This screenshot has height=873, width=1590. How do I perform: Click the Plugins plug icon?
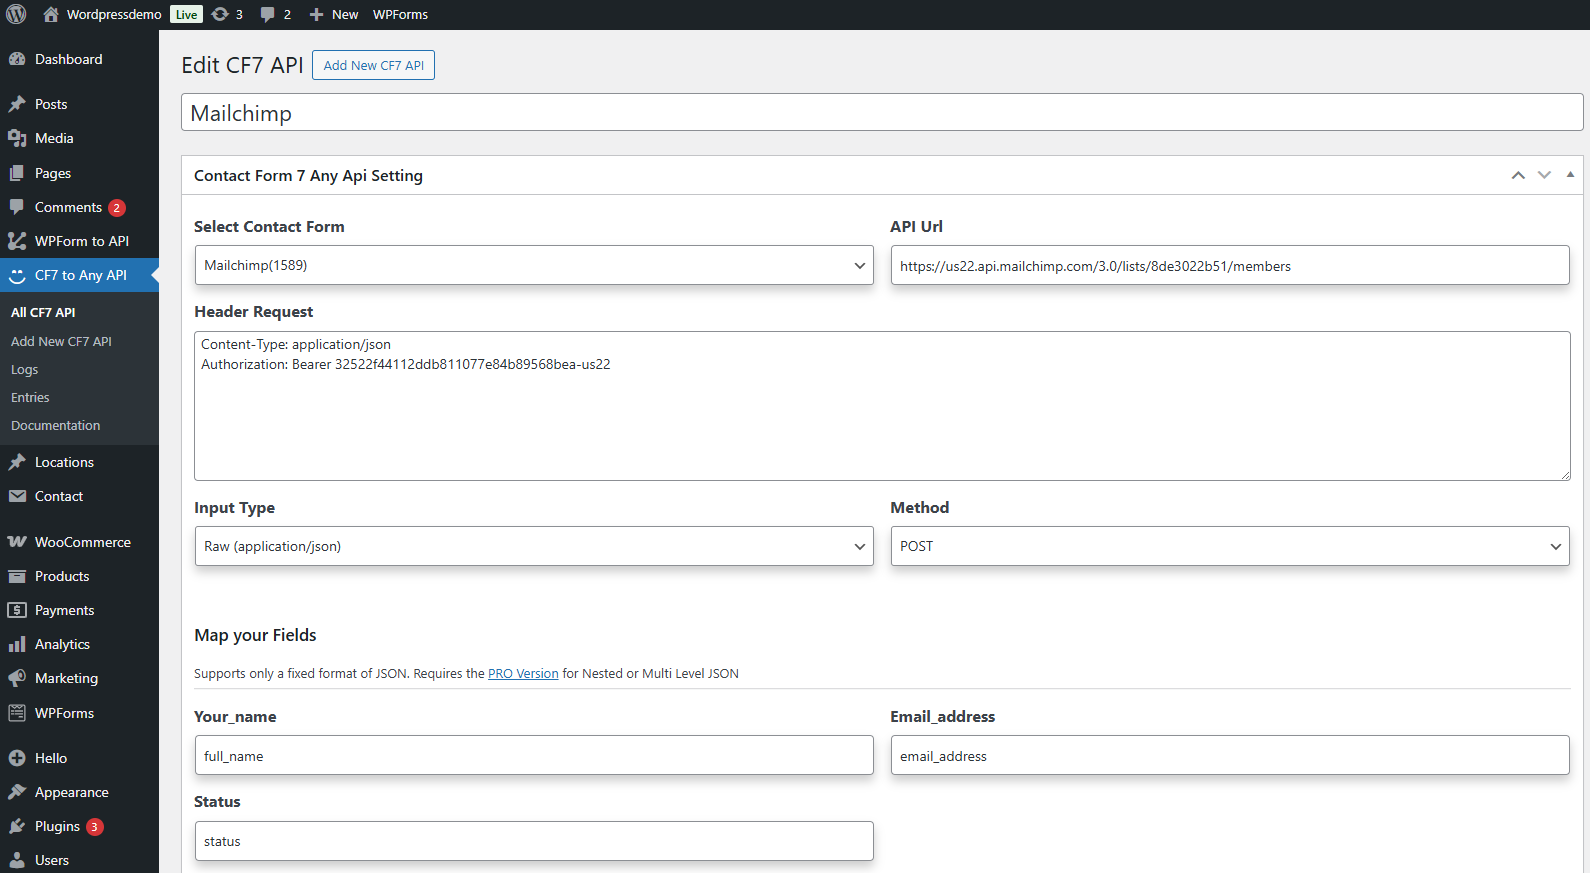pos(17,826)
